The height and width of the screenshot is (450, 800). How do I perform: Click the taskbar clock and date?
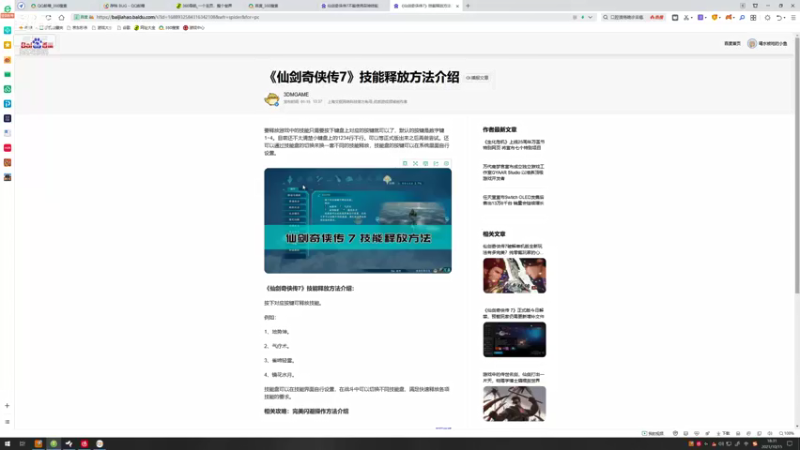(772, 444)
